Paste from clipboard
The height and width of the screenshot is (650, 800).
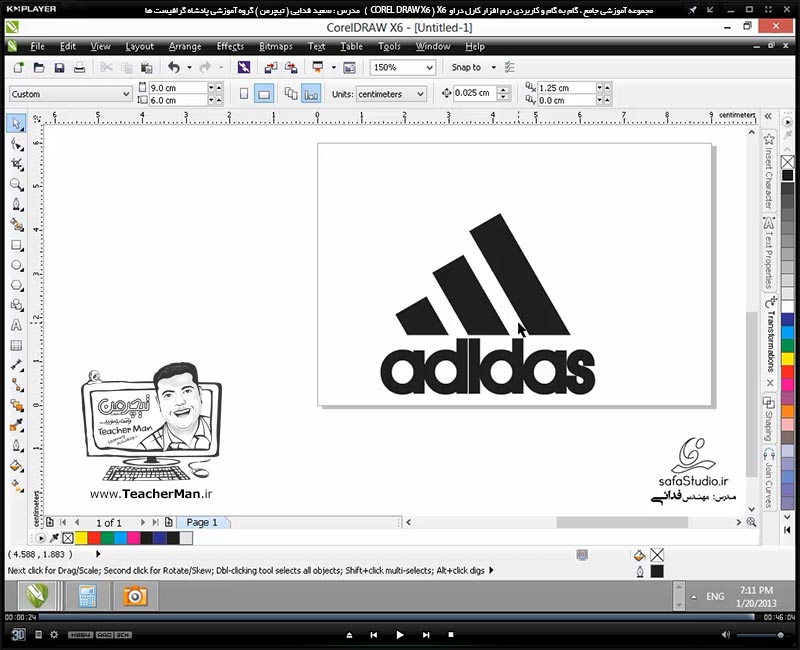[x=146, y=67]
